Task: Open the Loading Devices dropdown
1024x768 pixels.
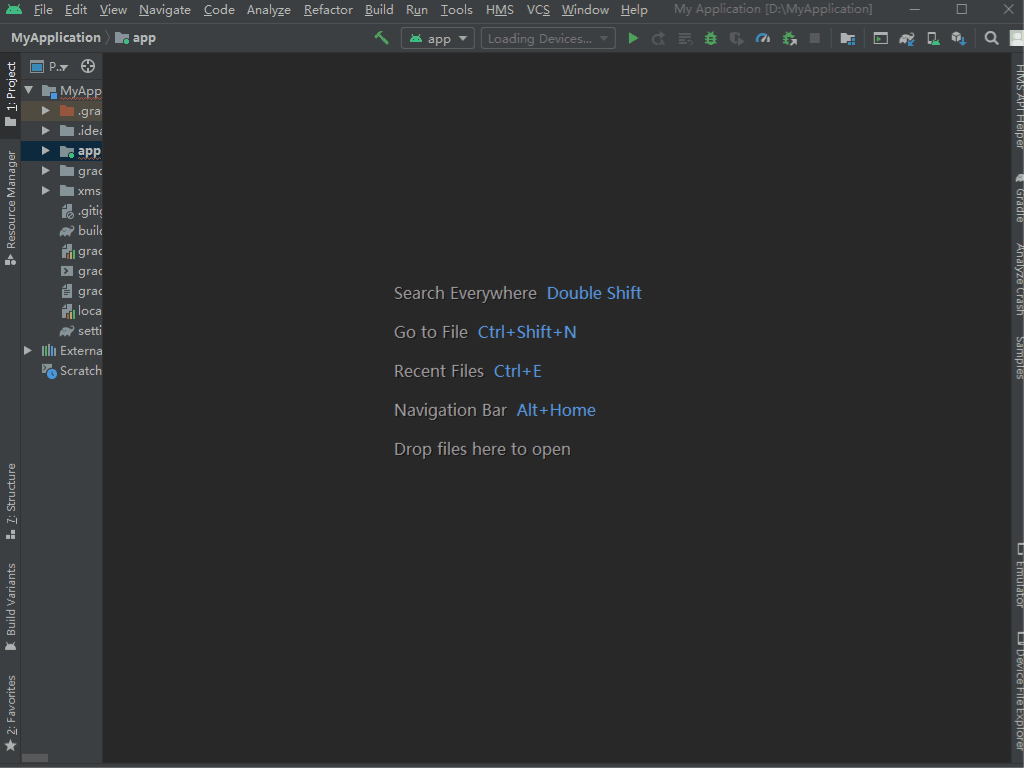Action: pos(548,39)
